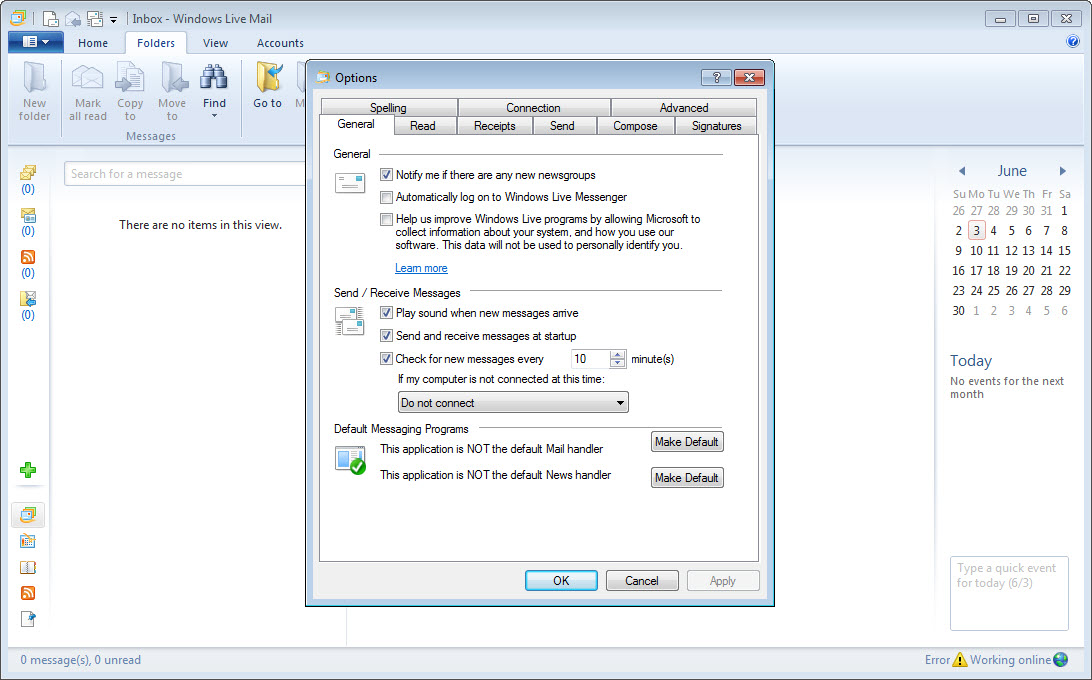Click the green plus add icon

point(28,470)
